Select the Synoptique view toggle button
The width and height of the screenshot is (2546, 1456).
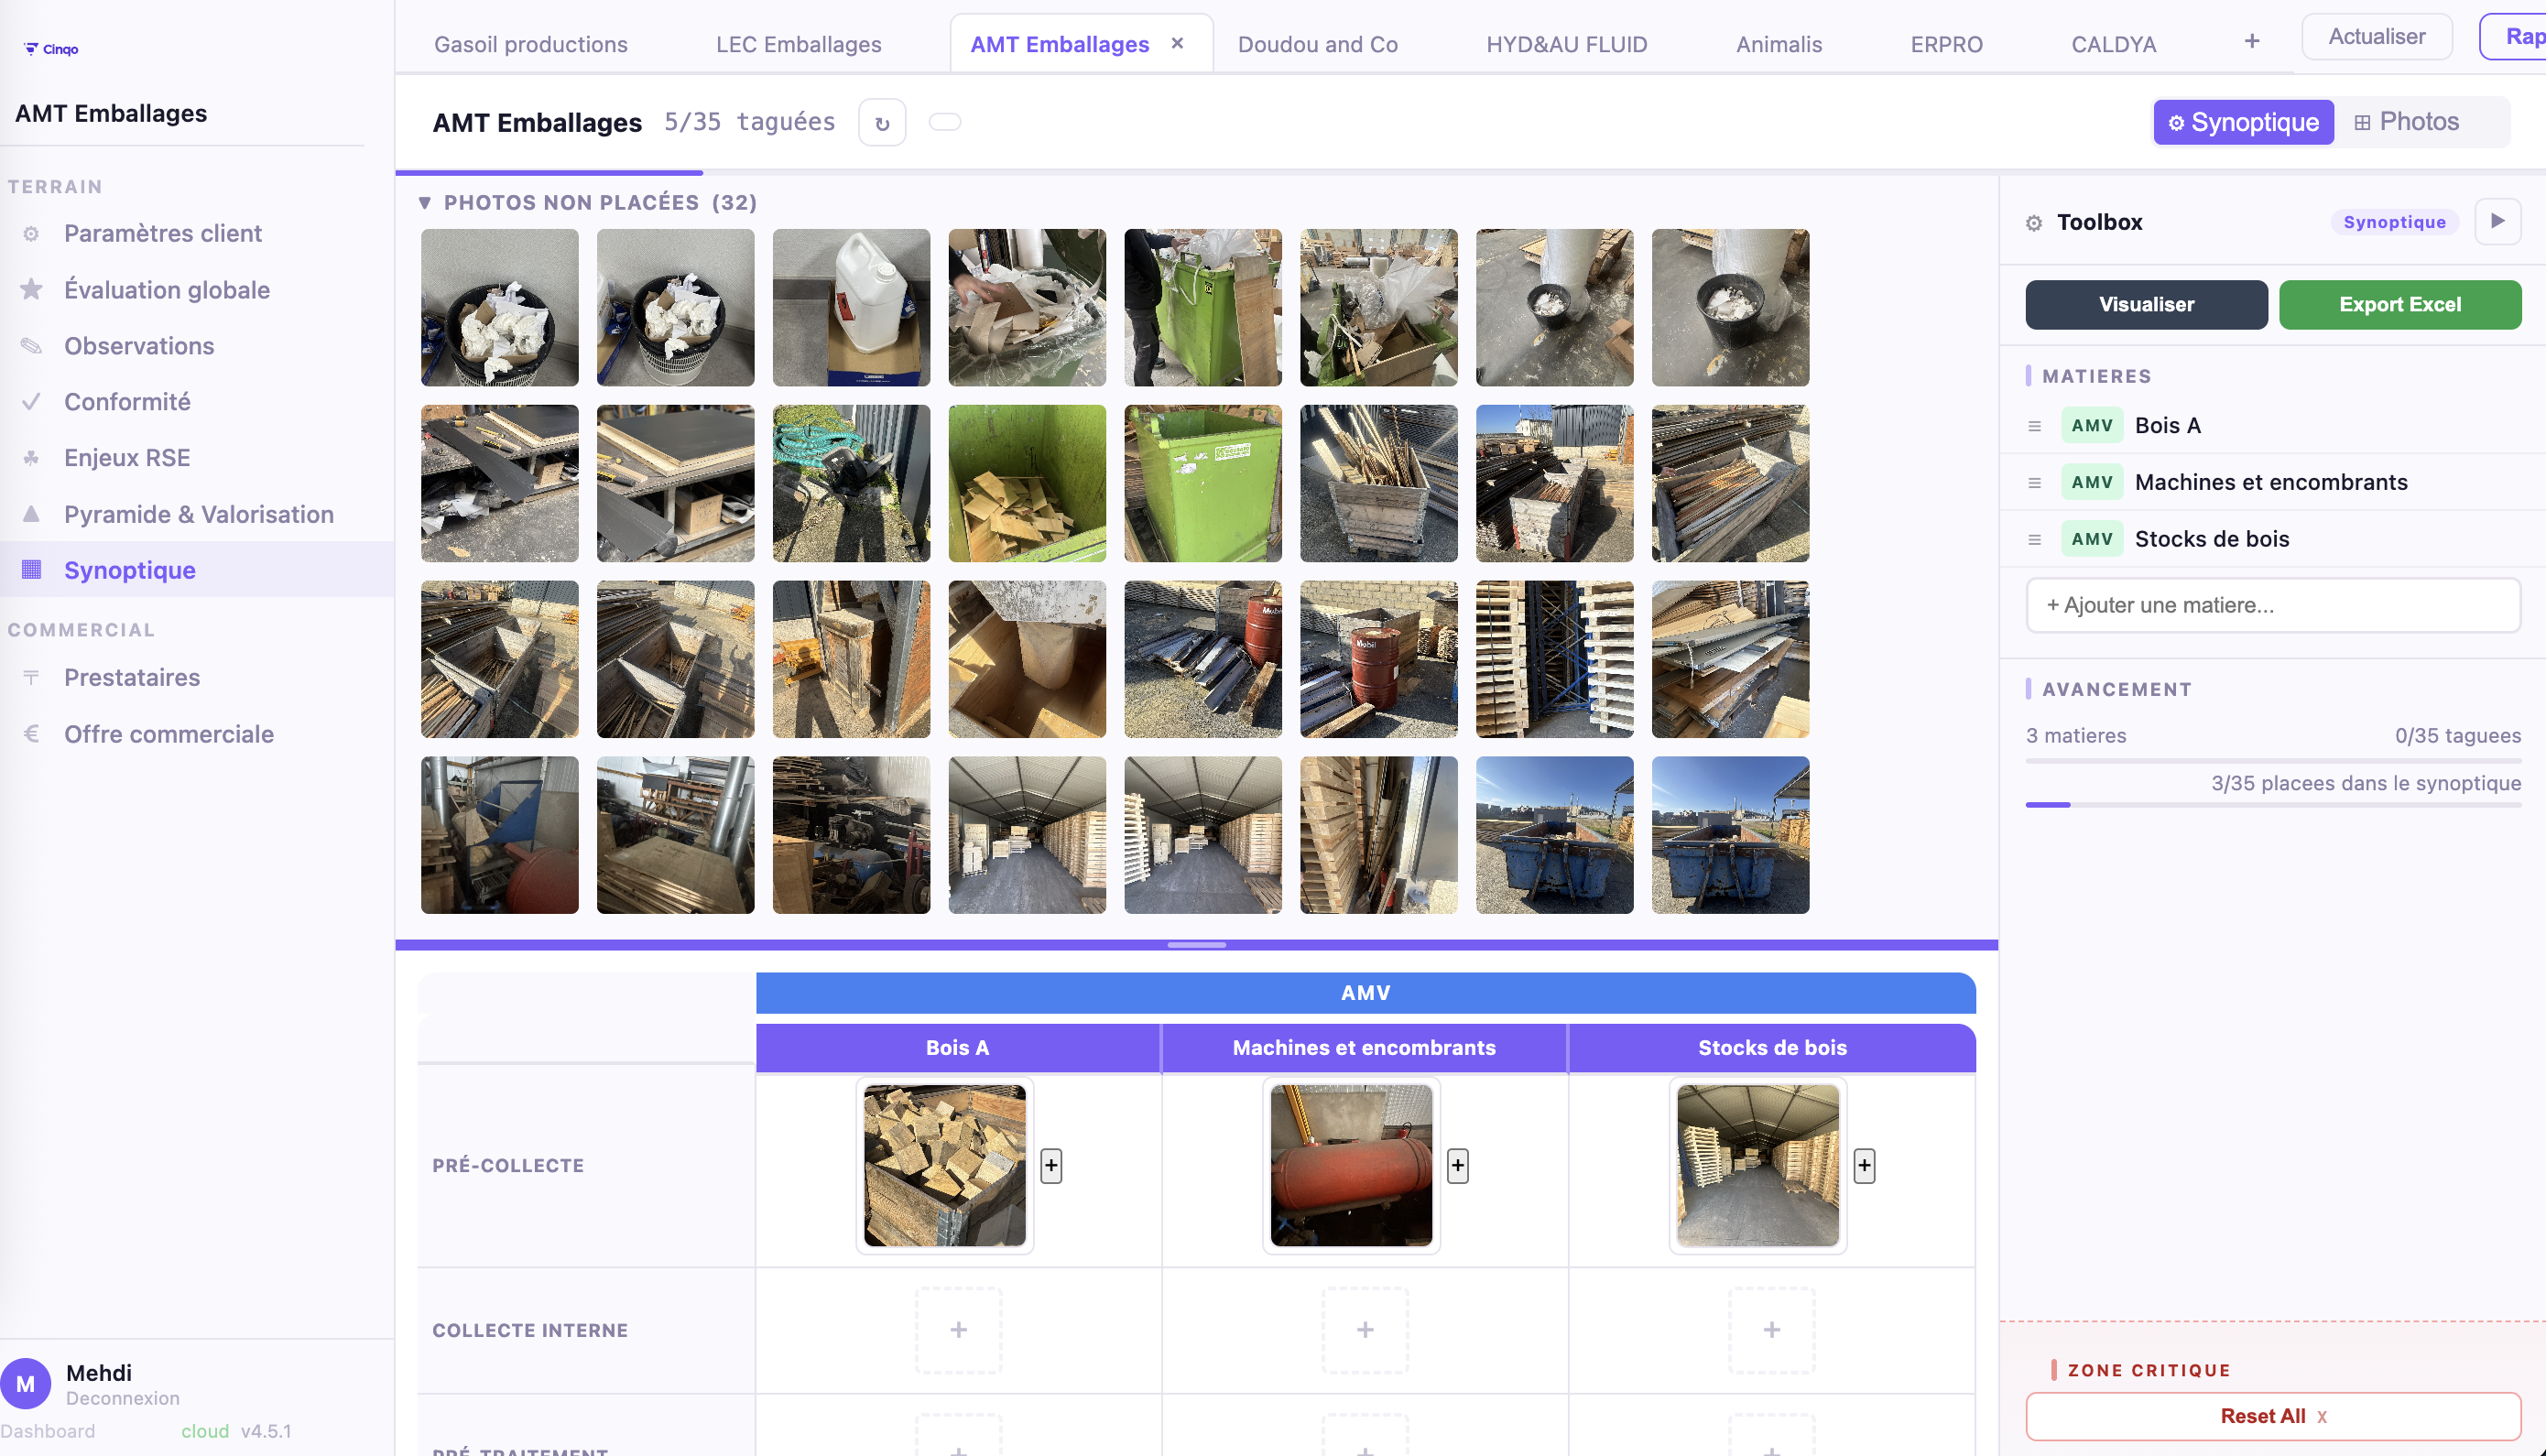point(2242,122)
